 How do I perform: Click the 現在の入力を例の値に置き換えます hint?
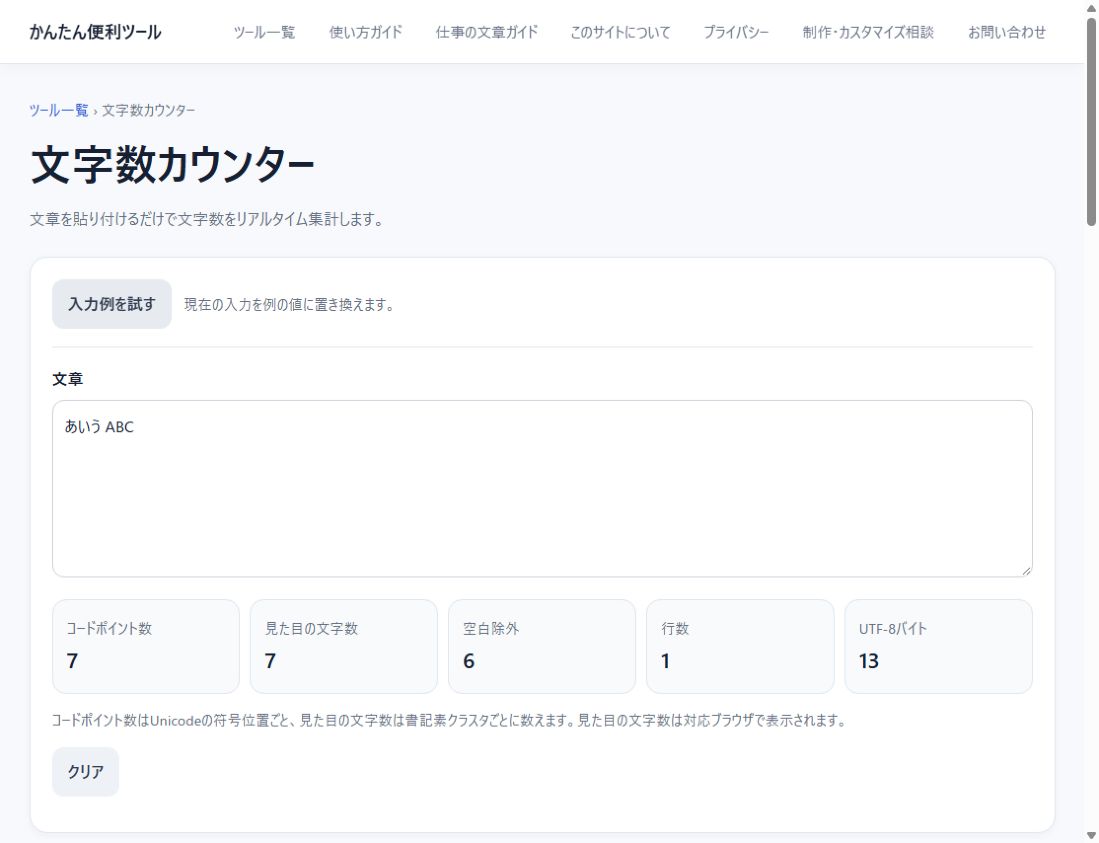(289, 305)
